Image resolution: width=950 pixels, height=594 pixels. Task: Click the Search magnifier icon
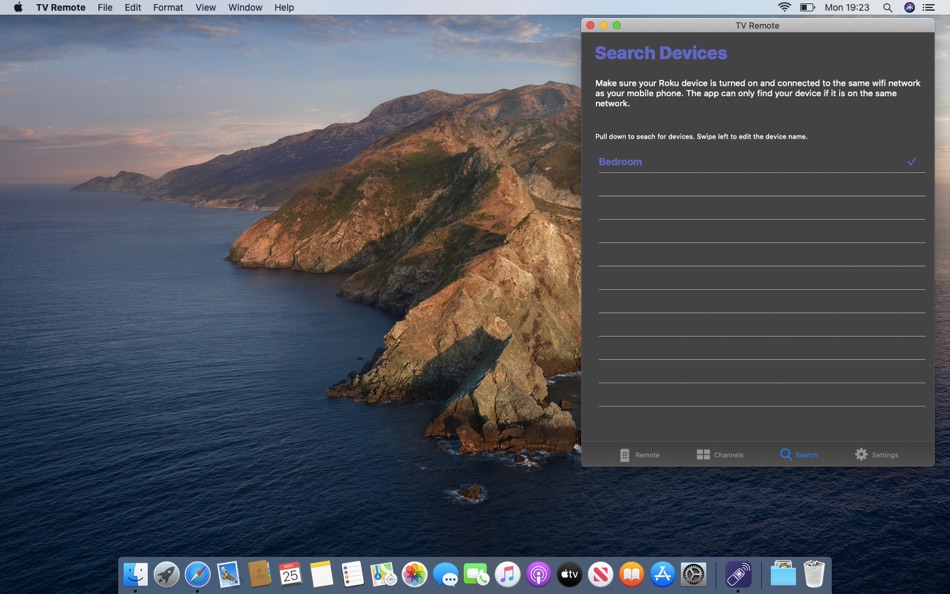click(784, 454)
